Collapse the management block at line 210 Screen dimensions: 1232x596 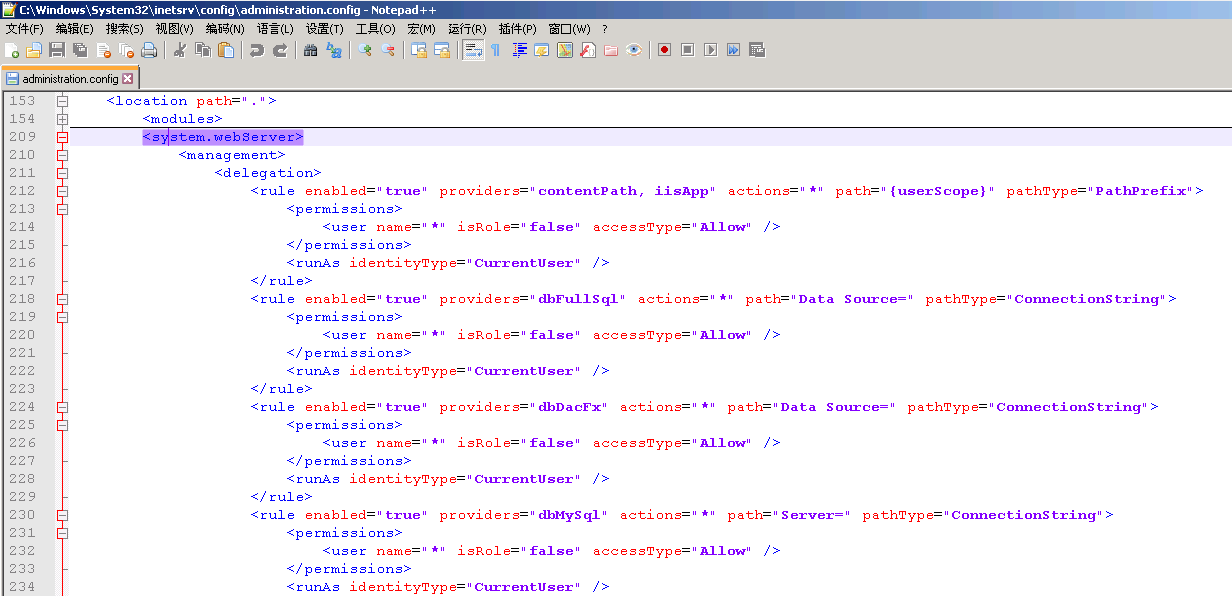point(62,155)
